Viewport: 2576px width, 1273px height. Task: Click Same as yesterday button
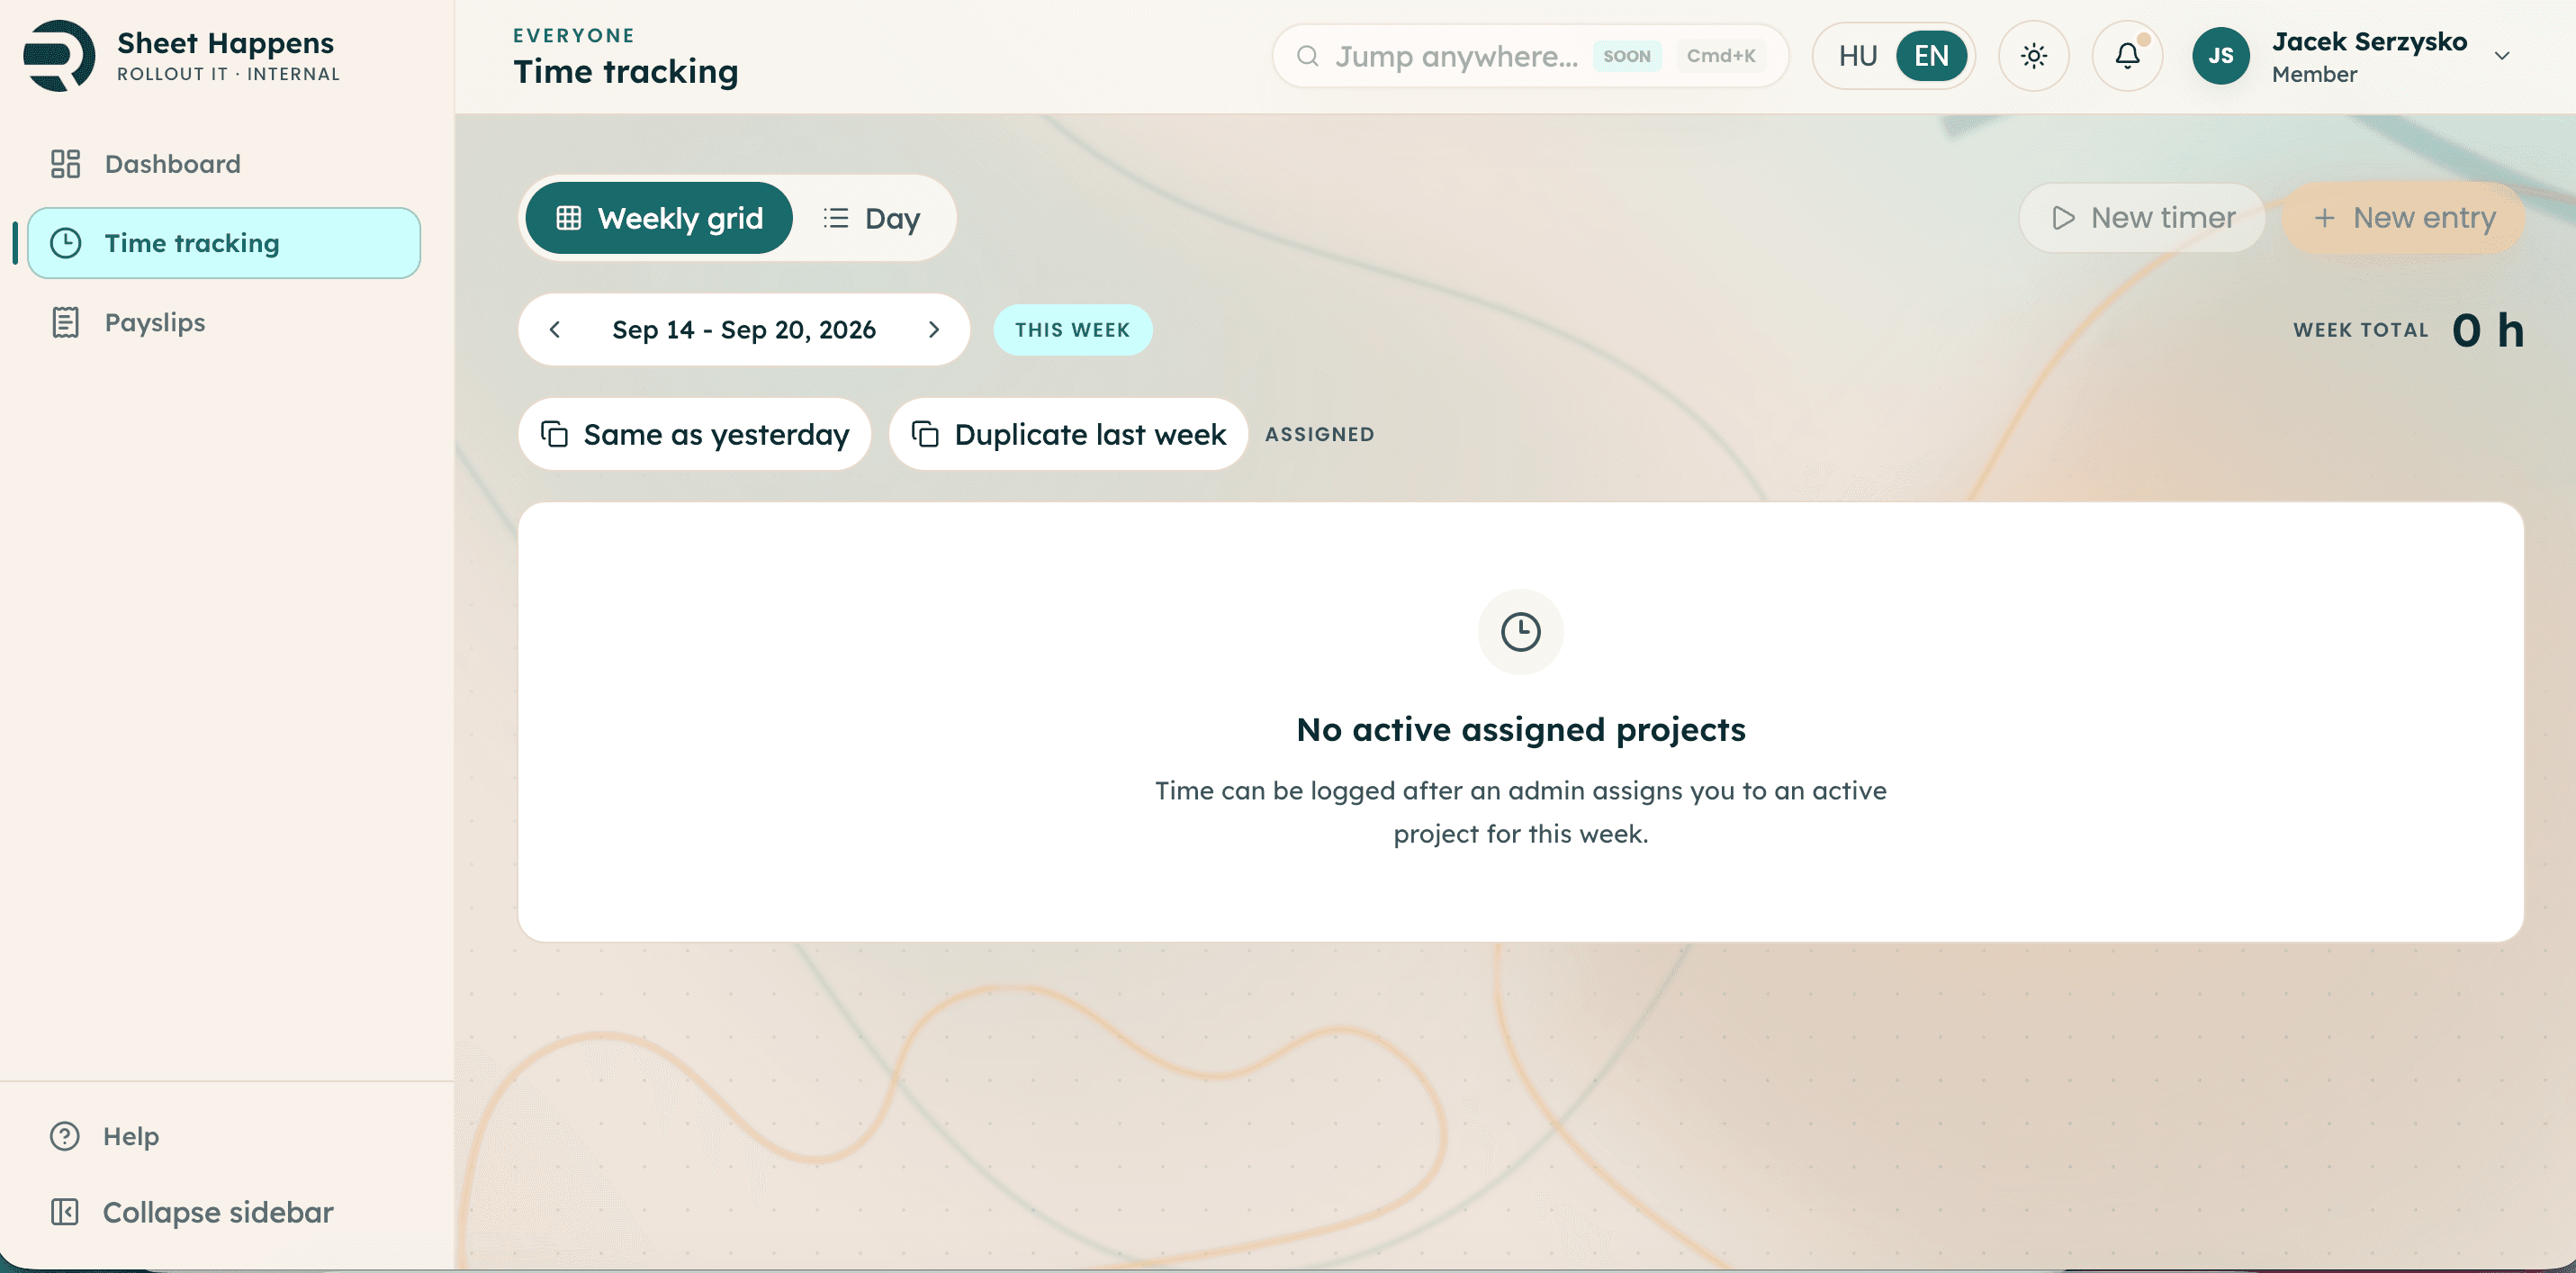point(694,434)
